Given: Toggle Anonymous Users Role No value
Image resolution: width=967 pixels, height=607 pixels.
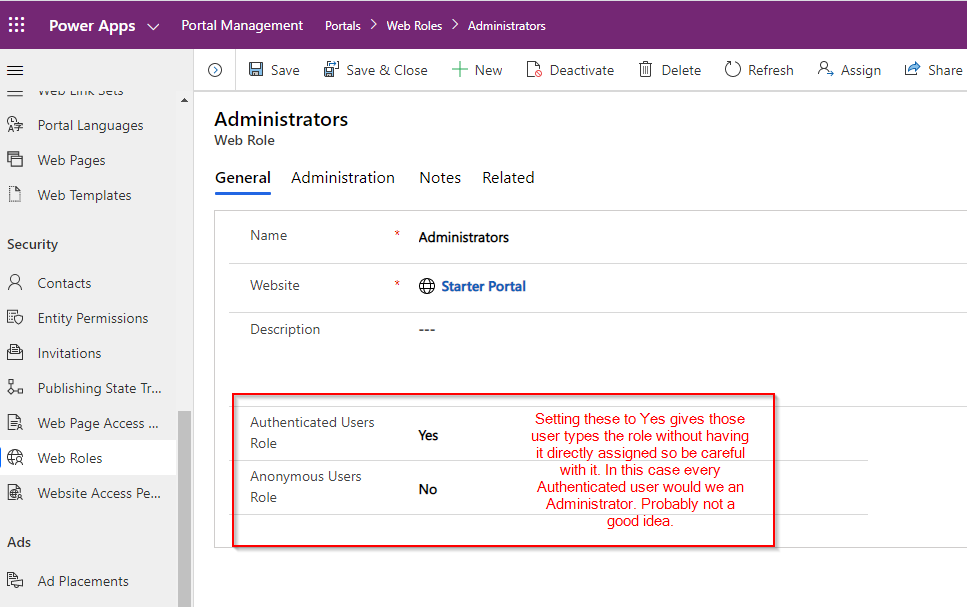Looking at the screenshot, I should [428, 490].
